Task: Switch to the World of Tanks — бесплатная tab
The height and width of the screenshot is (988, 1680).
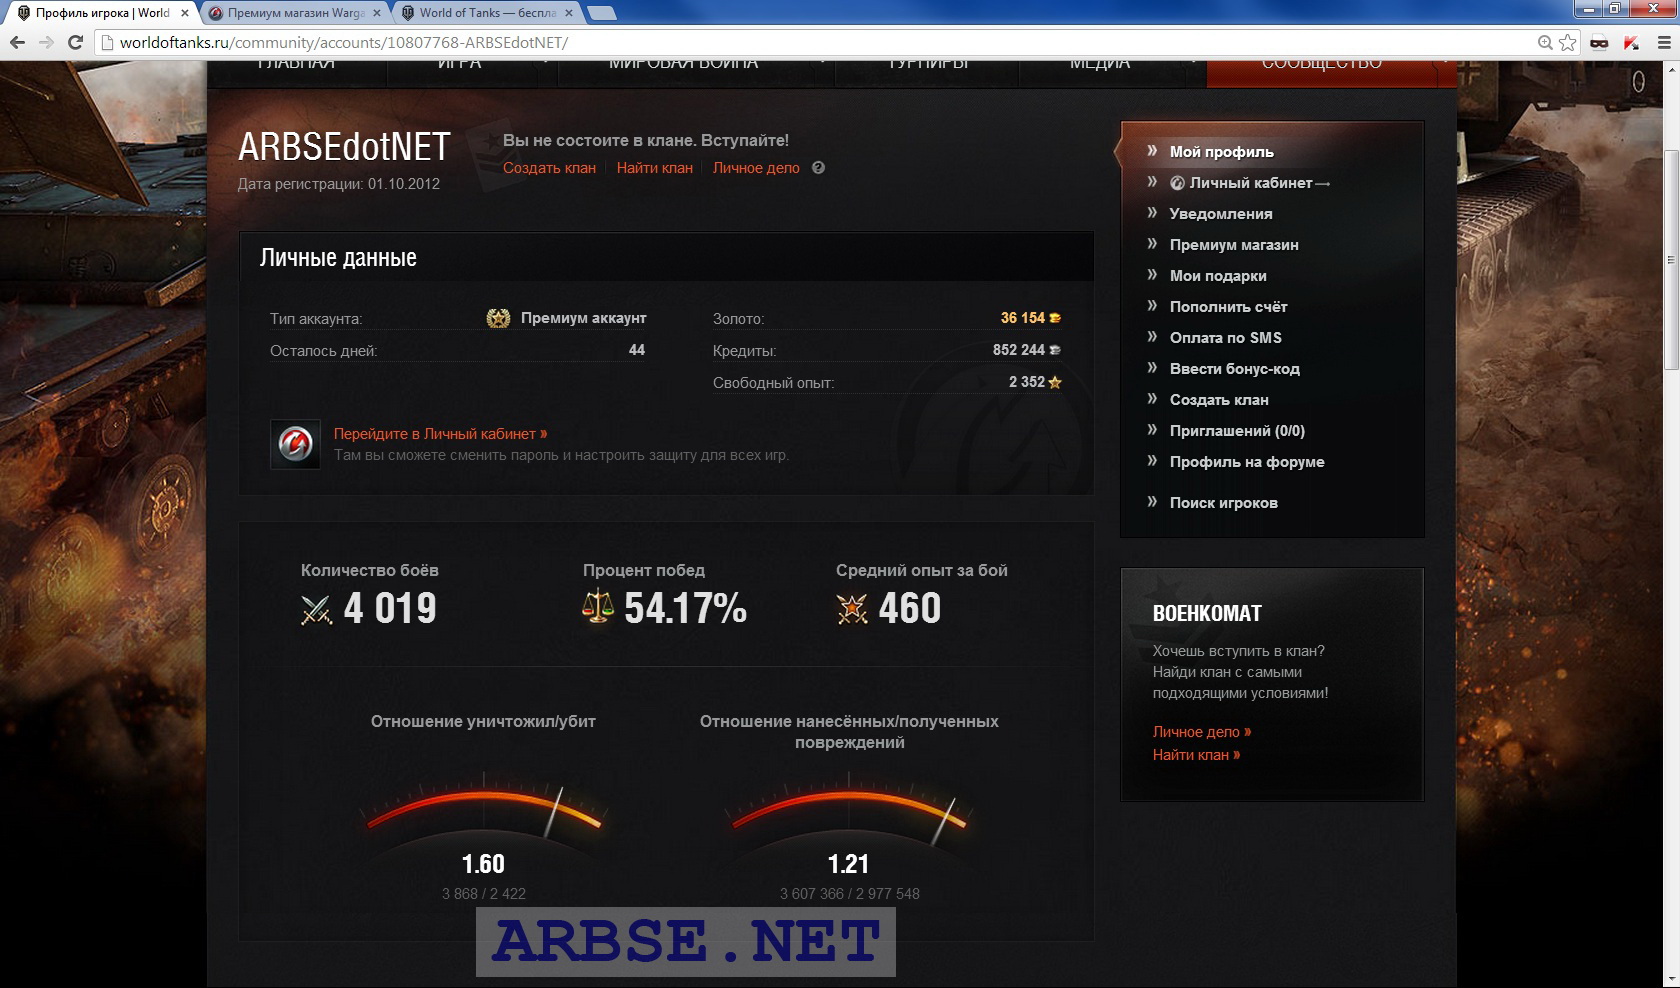Action: (486, 13)
